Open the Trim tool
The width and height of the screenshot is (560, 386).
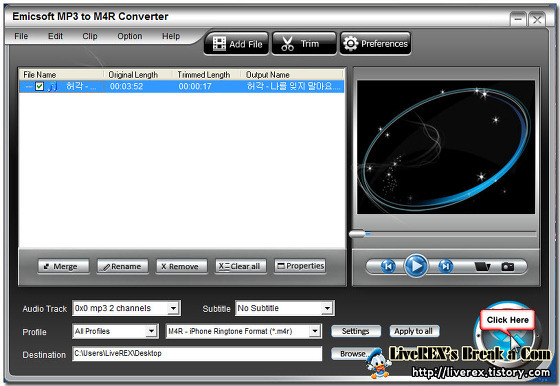(304, 44)
